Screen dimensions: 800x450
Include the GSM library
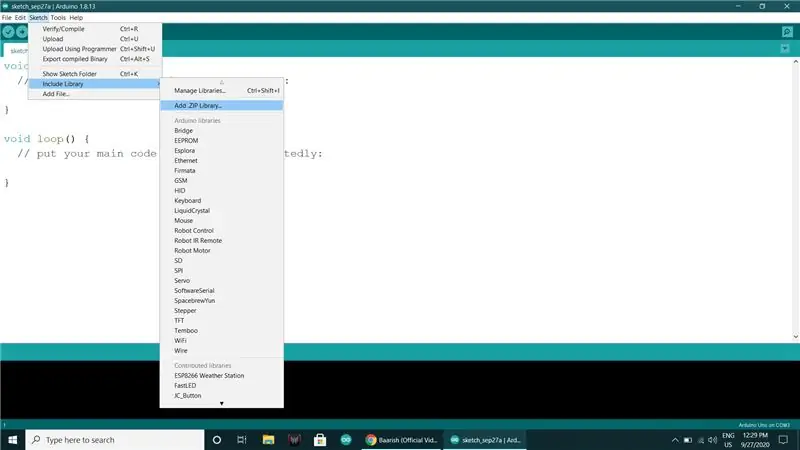221,181
